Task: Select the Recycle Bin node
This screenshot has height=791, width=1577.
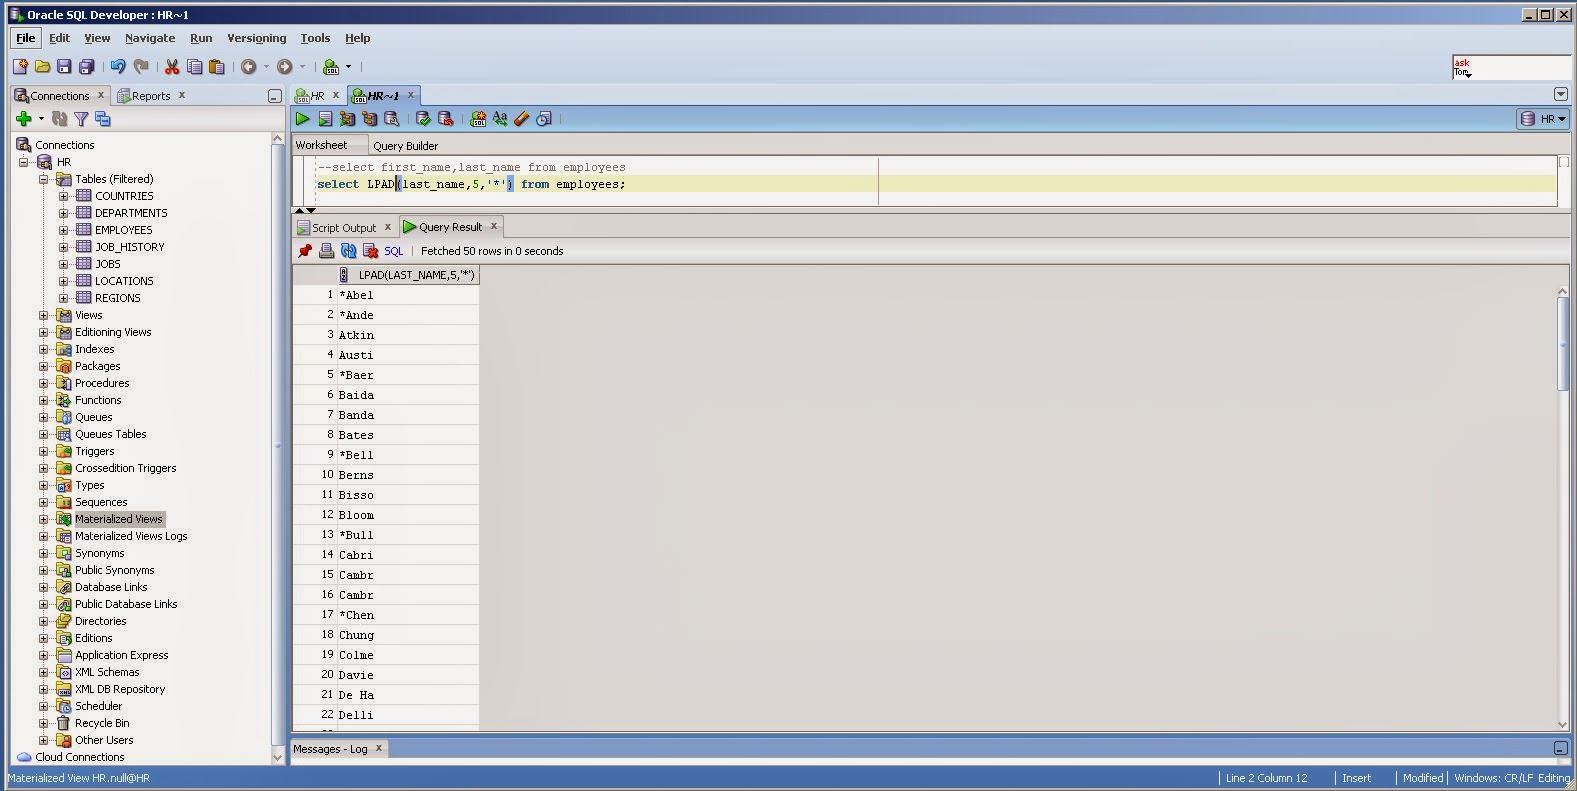Action: (102, 723)
